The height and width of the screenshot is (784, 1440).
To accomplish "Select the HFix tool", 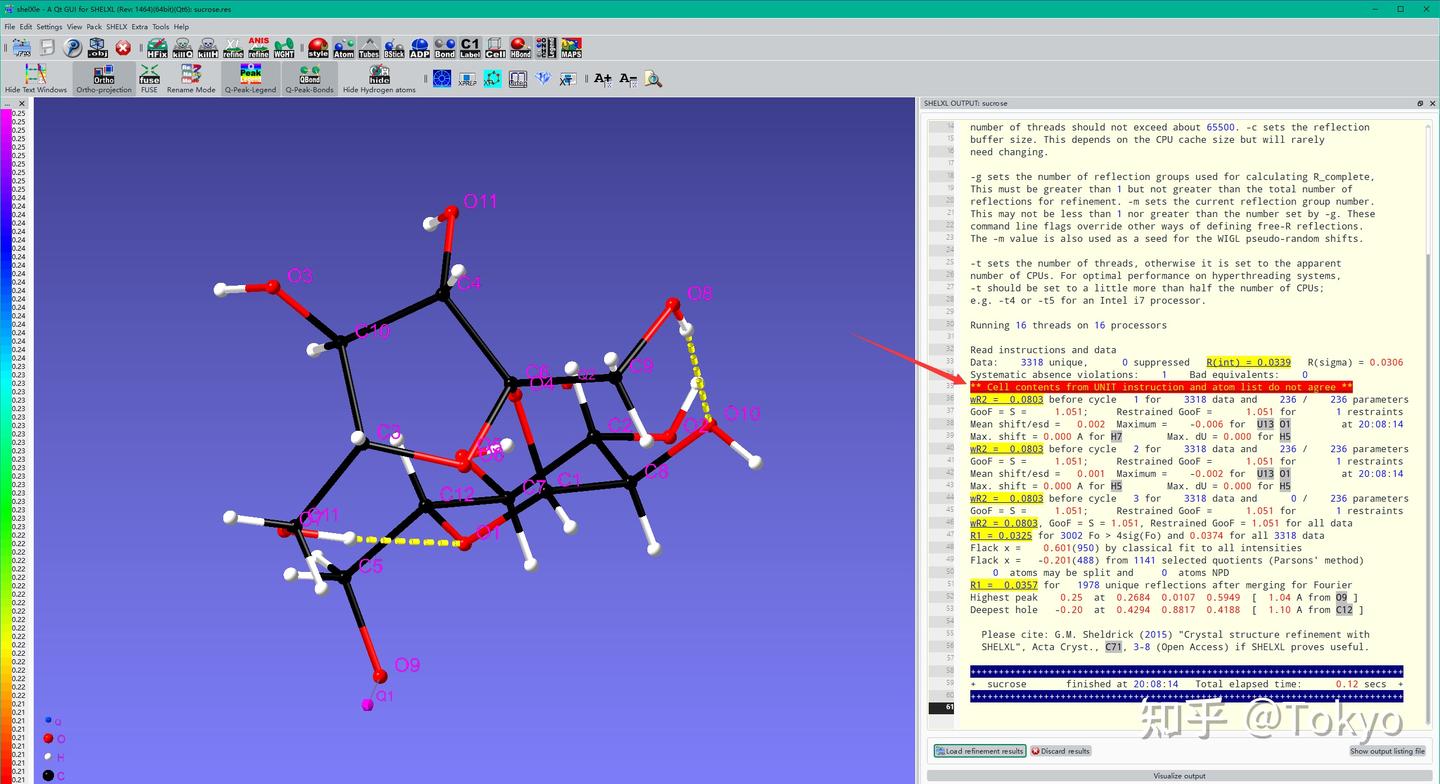I will 157,47.
